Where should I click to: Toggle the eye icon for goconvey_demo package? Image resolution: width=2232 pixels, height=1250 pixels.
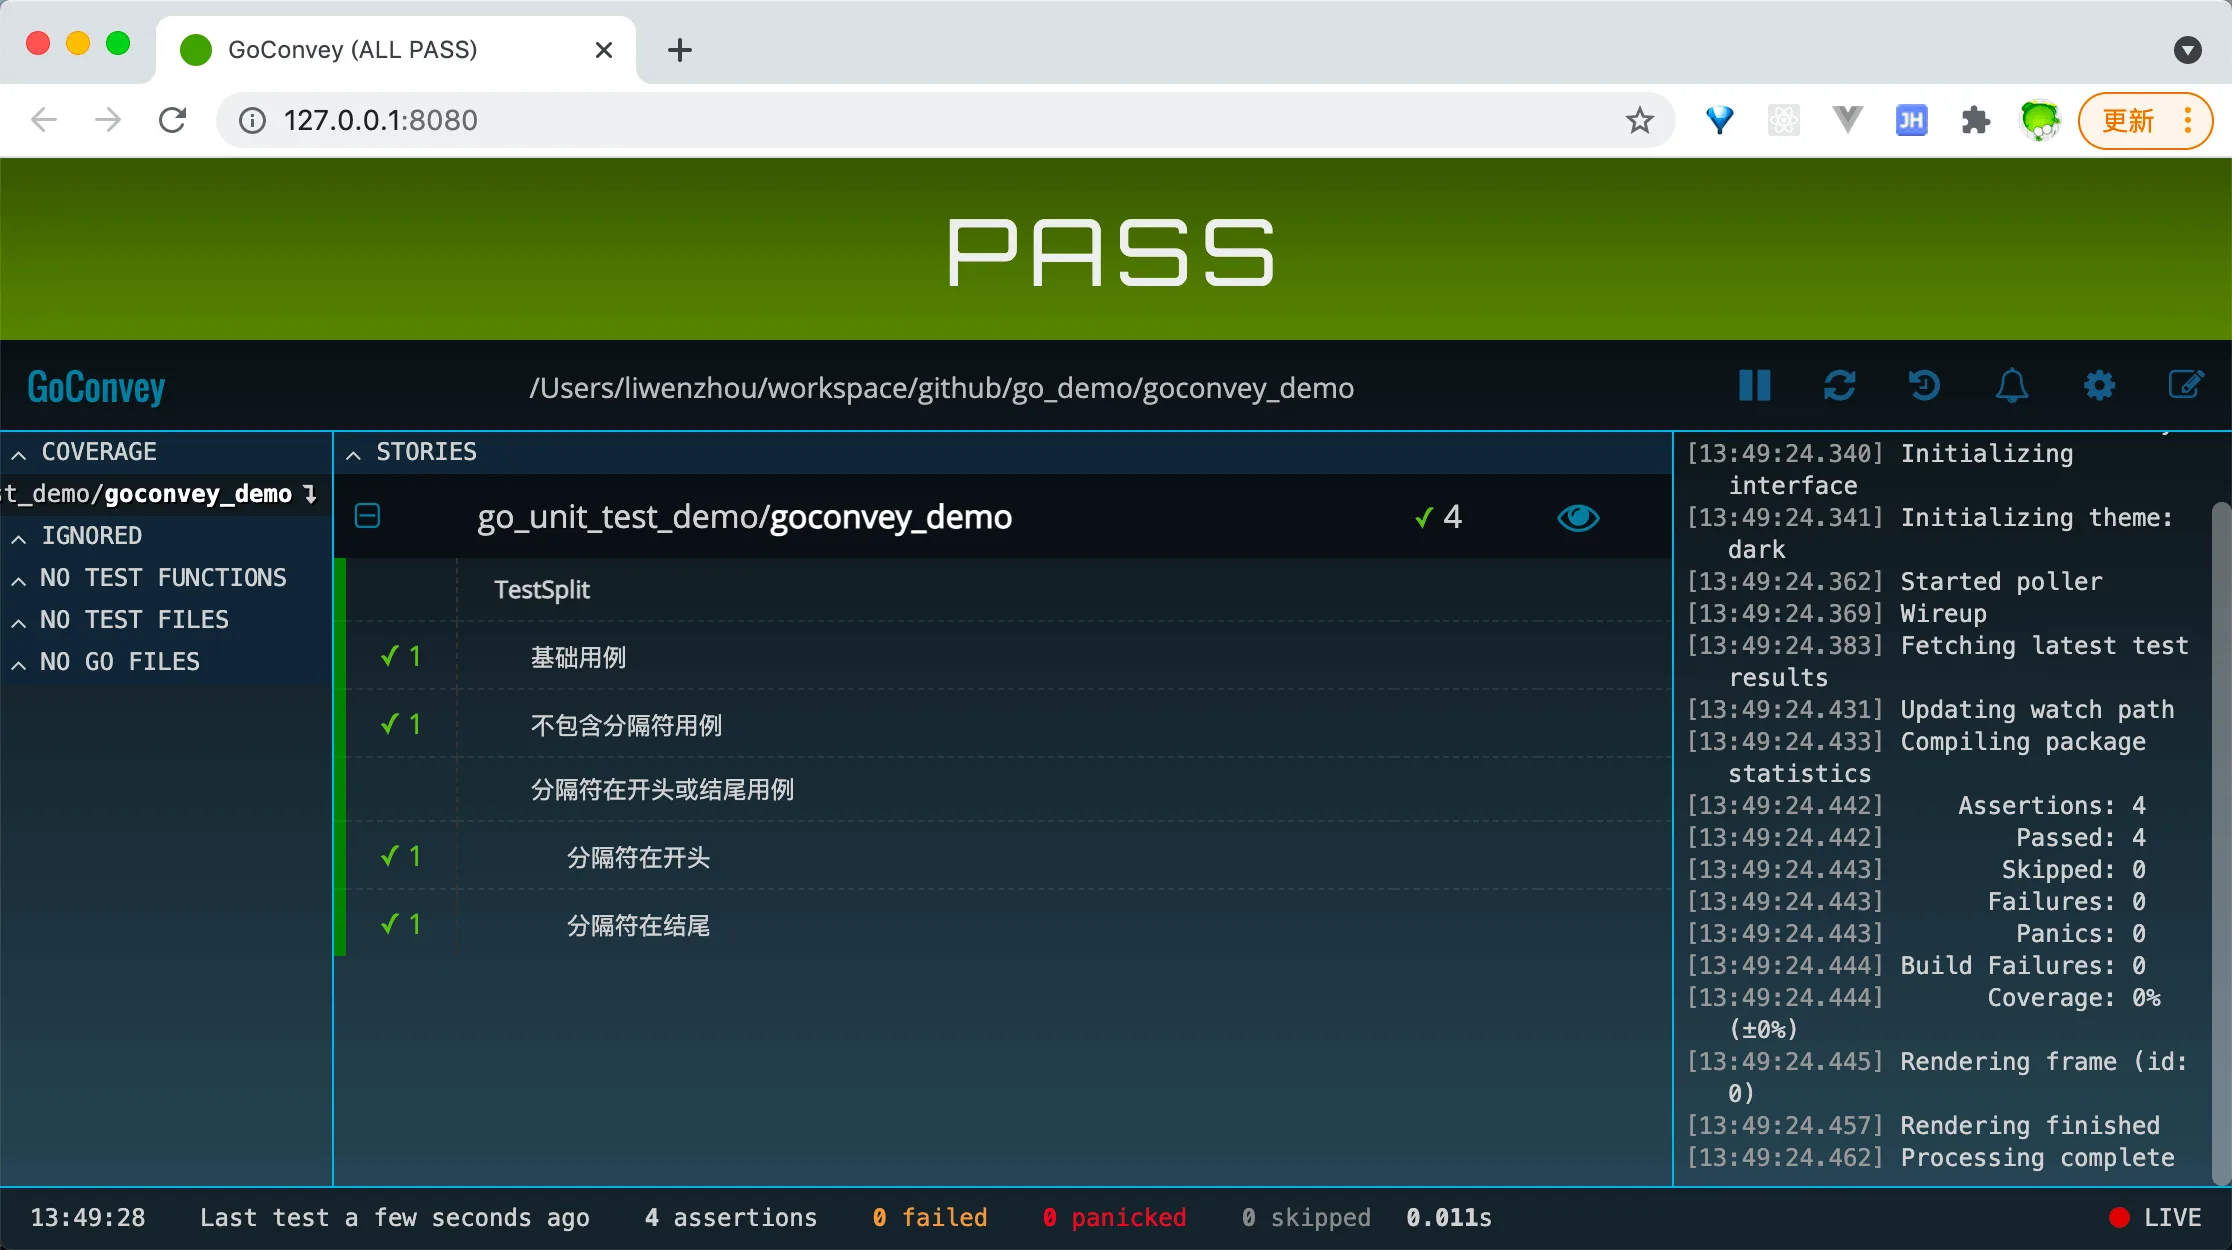(x=1578, y=517)
